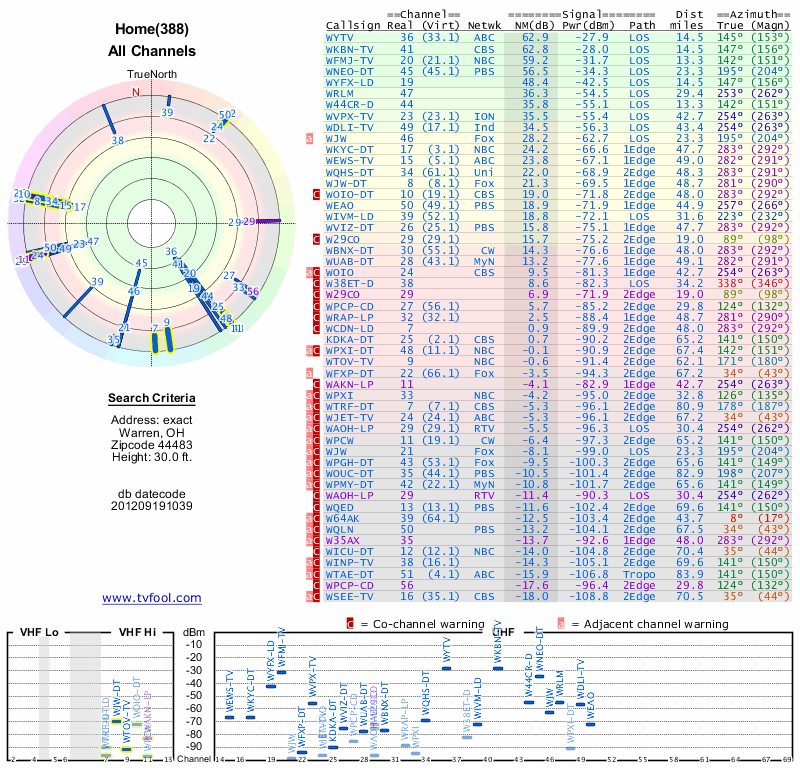The width and height of the screenshot is (800, 768).
Task: Select the purple channel 29 bar on radar
Action: 264,222
